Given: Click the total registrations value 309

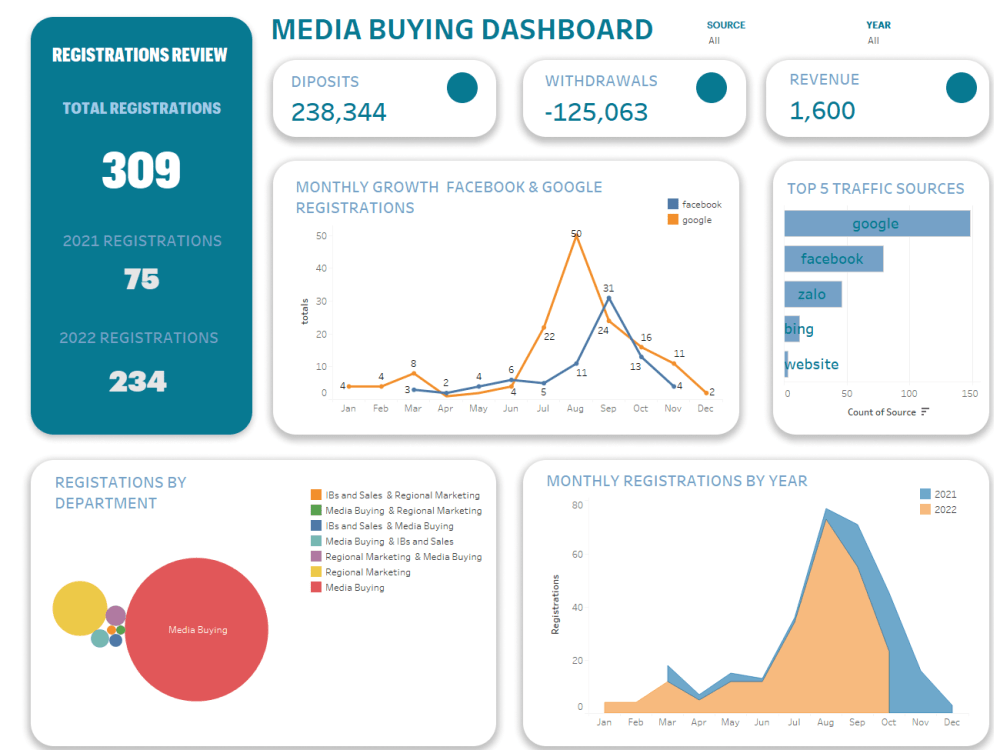Looking at the screenshot, I should click(141, 170).
